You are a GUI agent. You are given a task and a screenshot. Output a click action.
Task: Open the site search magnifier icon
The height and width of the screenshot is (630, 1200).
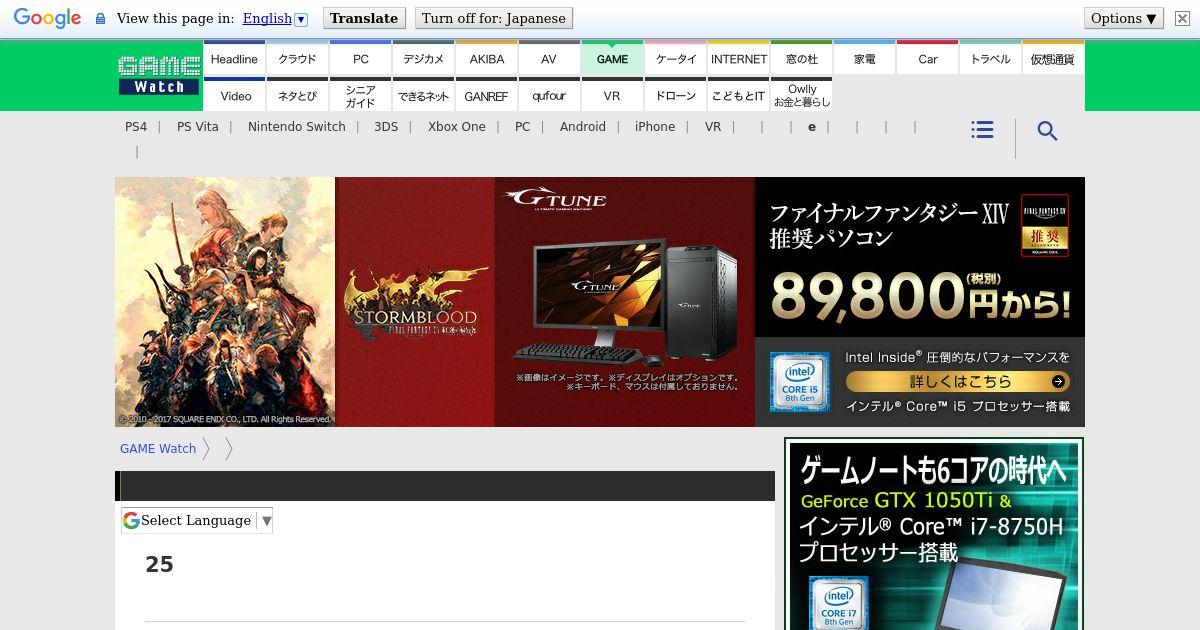(1047, 131)
